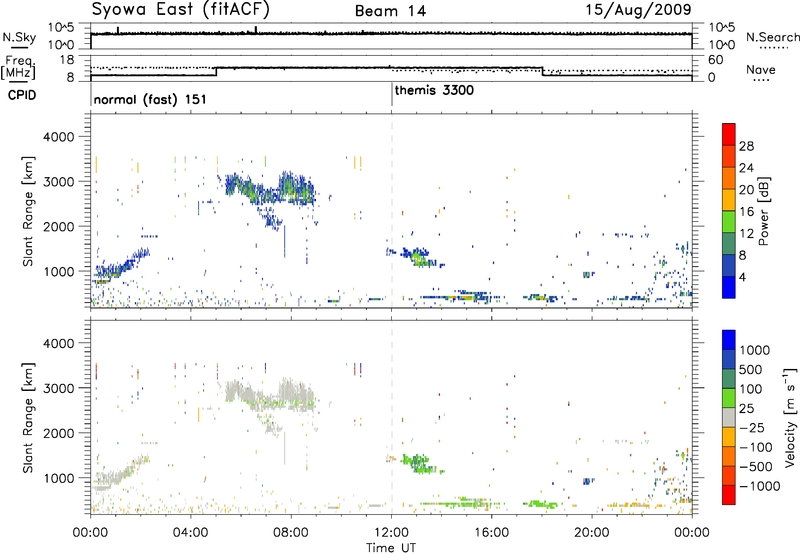Screen dimensions: 800x554
Task: Click the 'Syowa East (fitACF)' plot title
Action: pos(180,9)
